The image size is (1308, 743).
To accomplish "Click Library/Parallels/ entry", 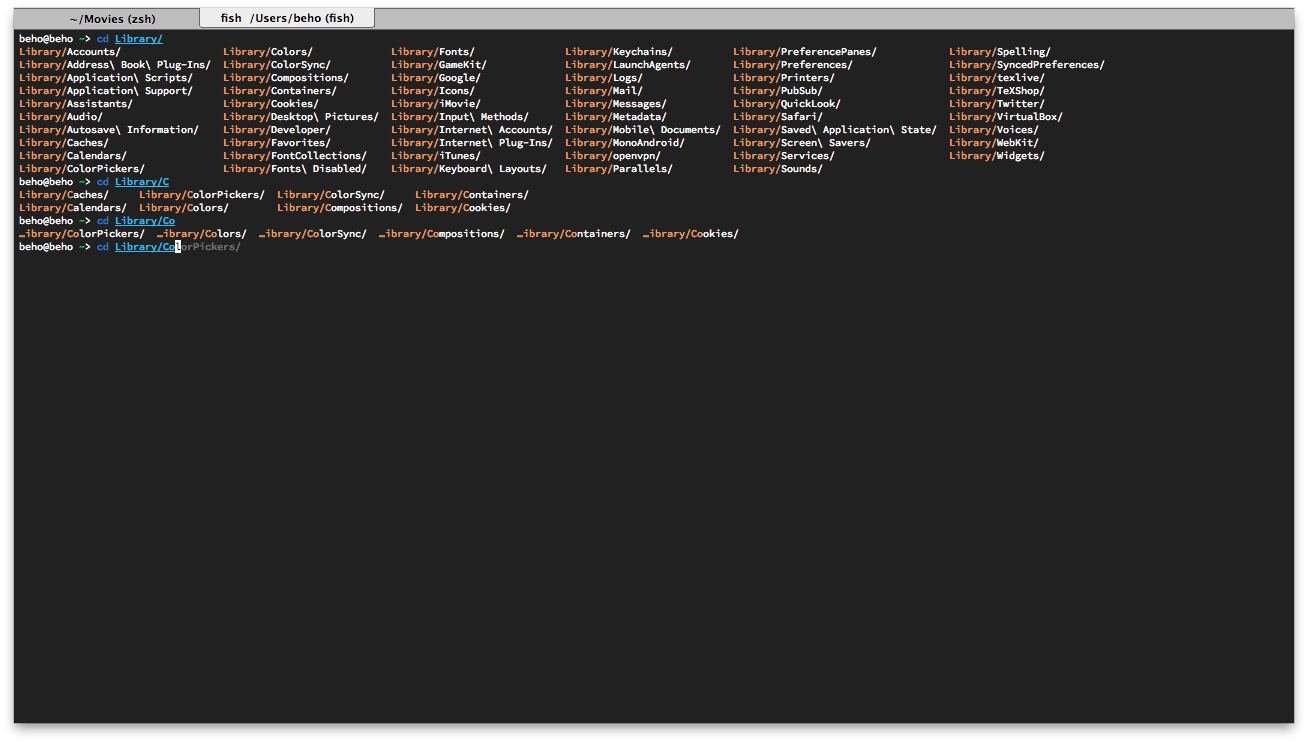I will click(619, 169).
